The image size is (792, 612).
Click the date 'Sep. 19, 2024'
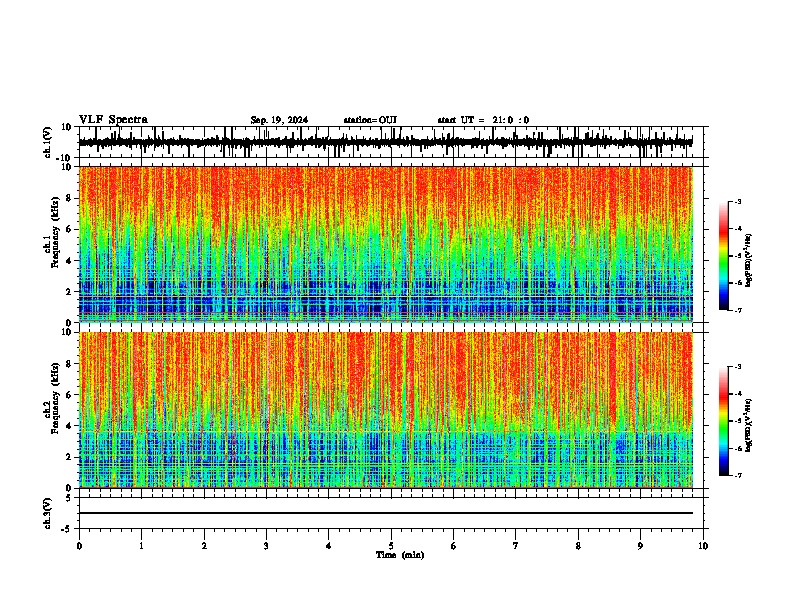coord(279,120)
